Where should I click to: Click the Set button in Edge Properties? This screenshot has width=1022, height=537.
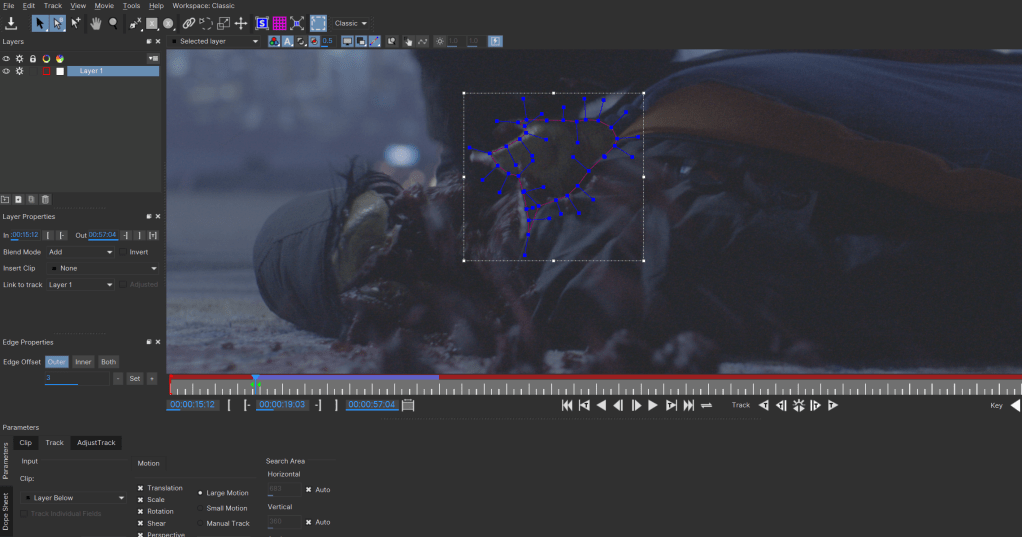point(134,379)
